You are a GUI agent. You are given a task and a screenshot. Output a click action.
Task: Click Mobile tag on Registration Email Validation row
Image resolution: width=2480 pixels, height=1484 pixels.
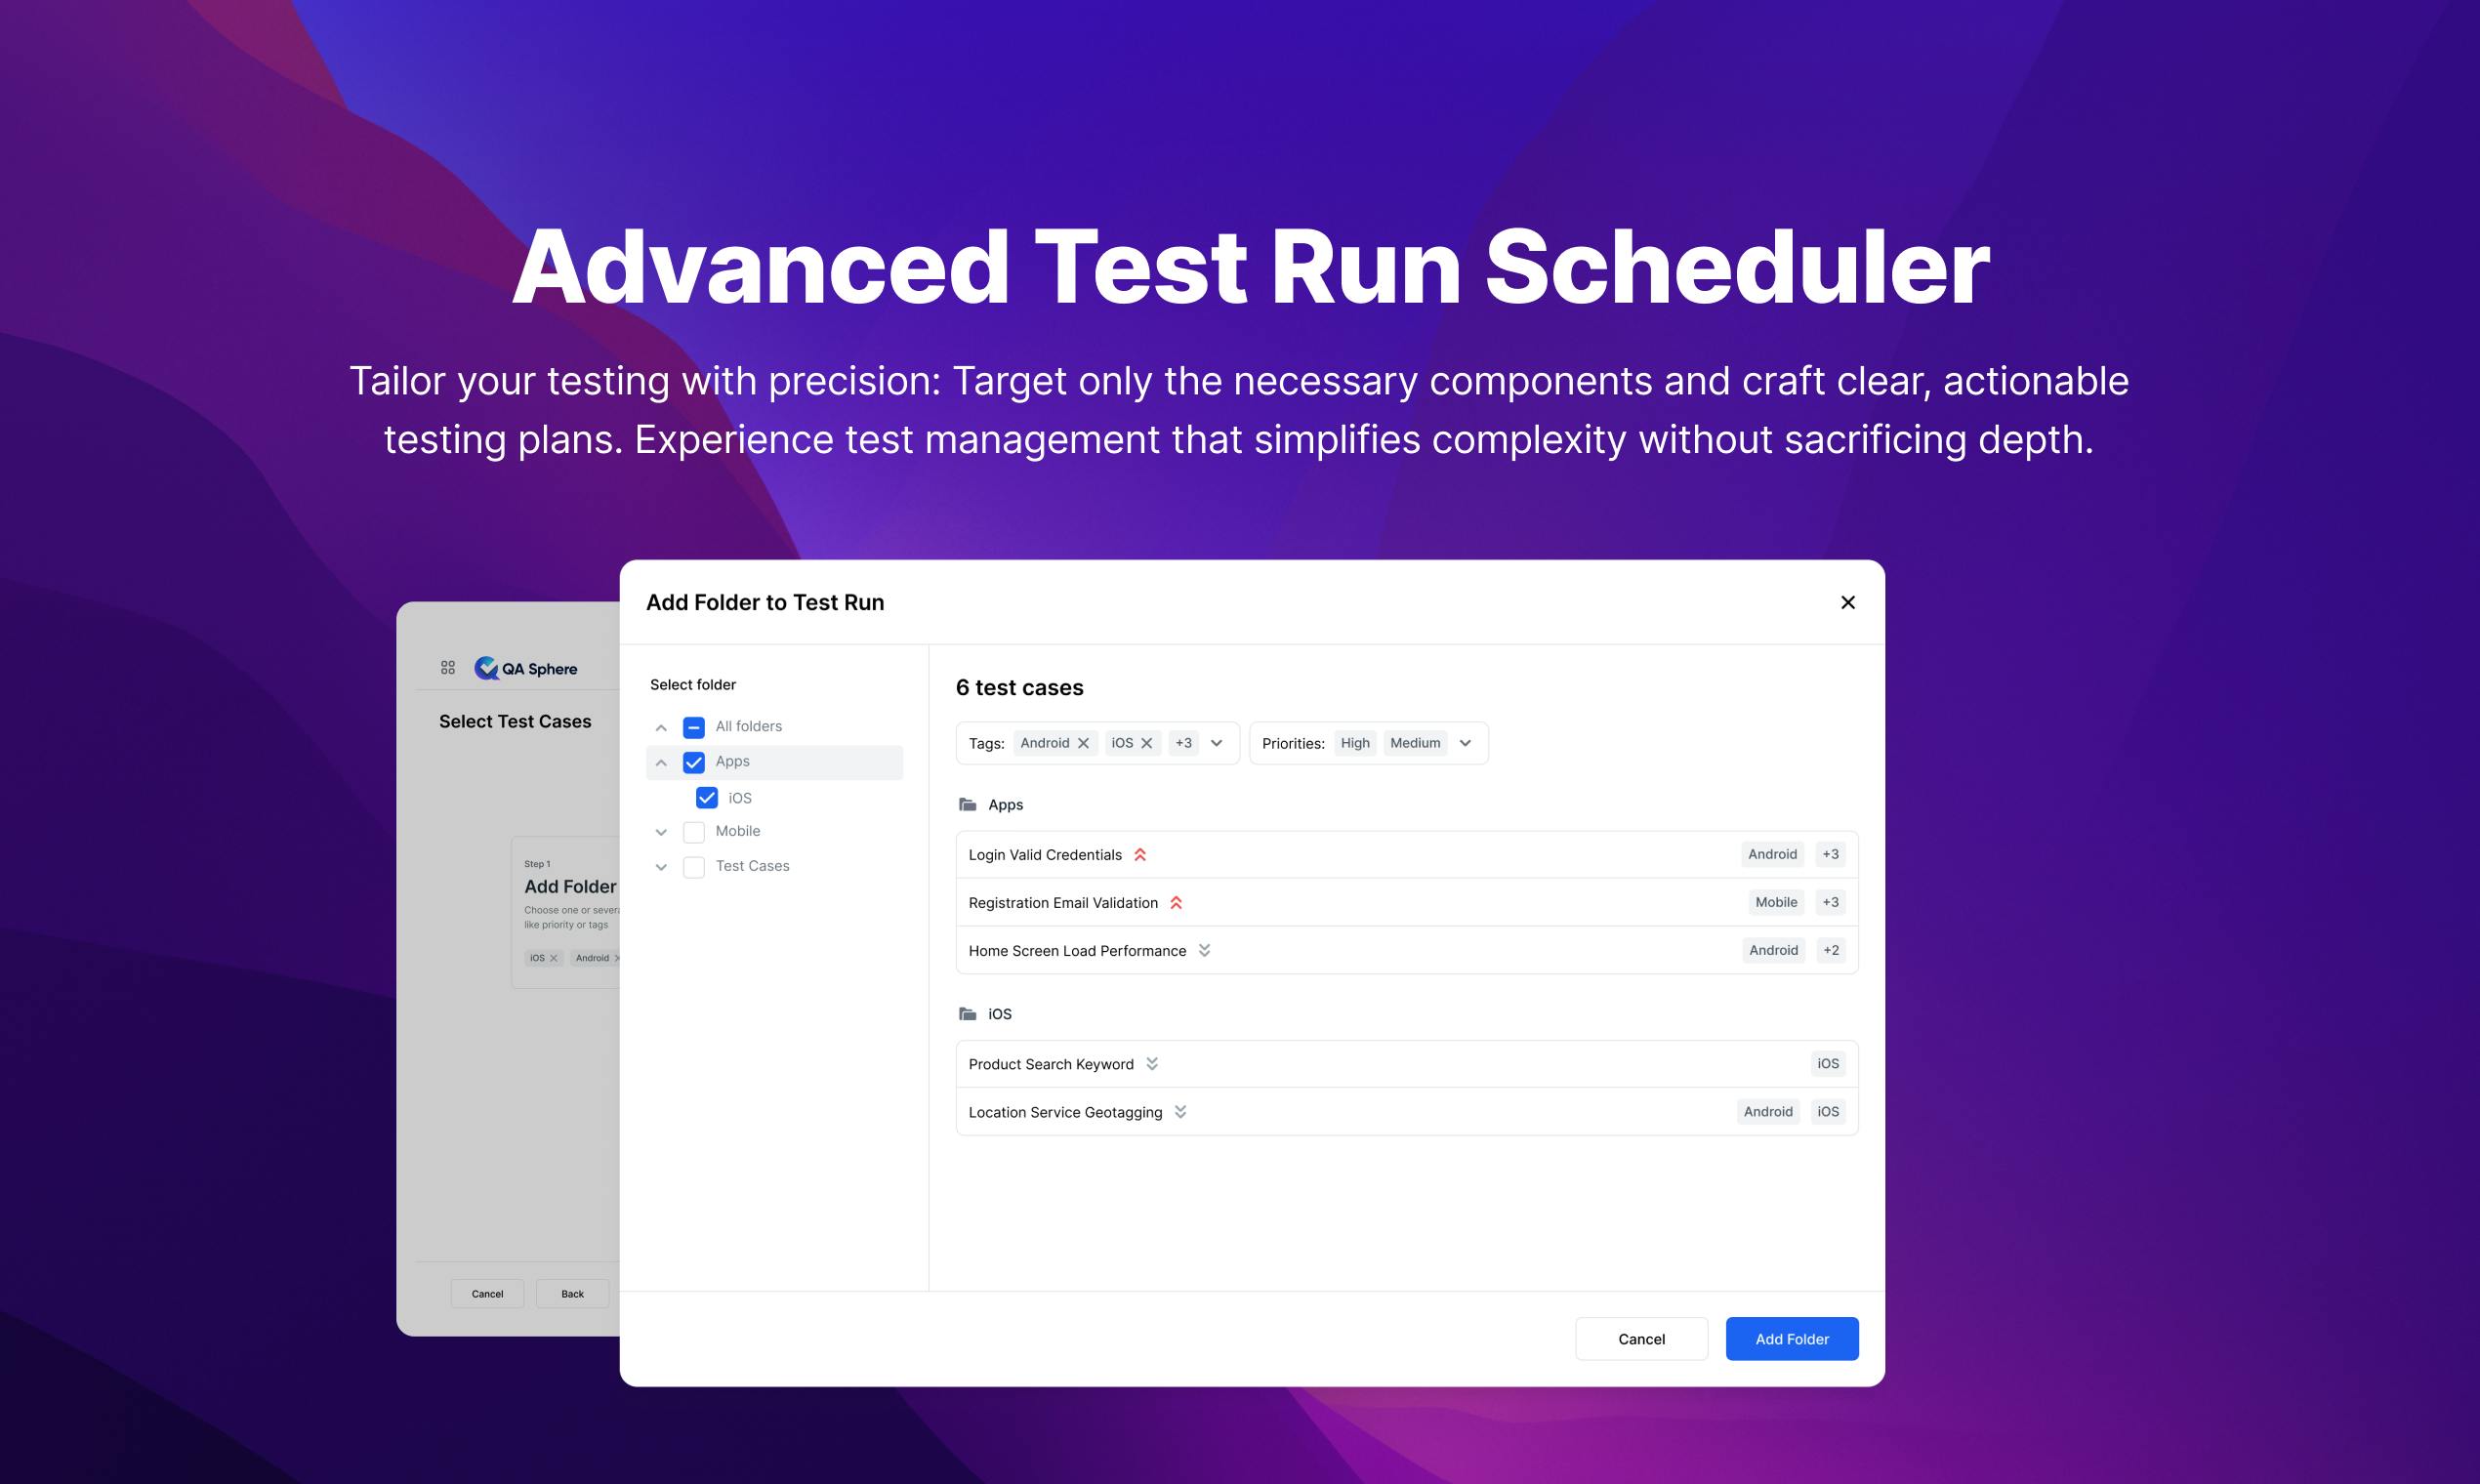[x=1776, y=902]
